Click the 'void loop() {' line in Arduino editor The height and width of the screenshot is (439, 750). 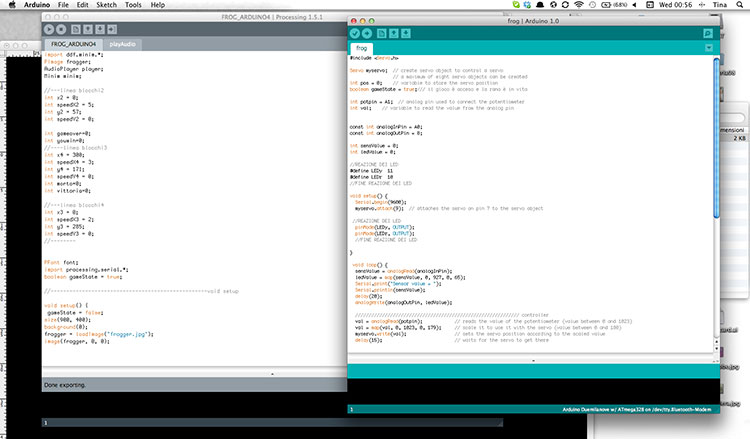(x=370, y=265)
